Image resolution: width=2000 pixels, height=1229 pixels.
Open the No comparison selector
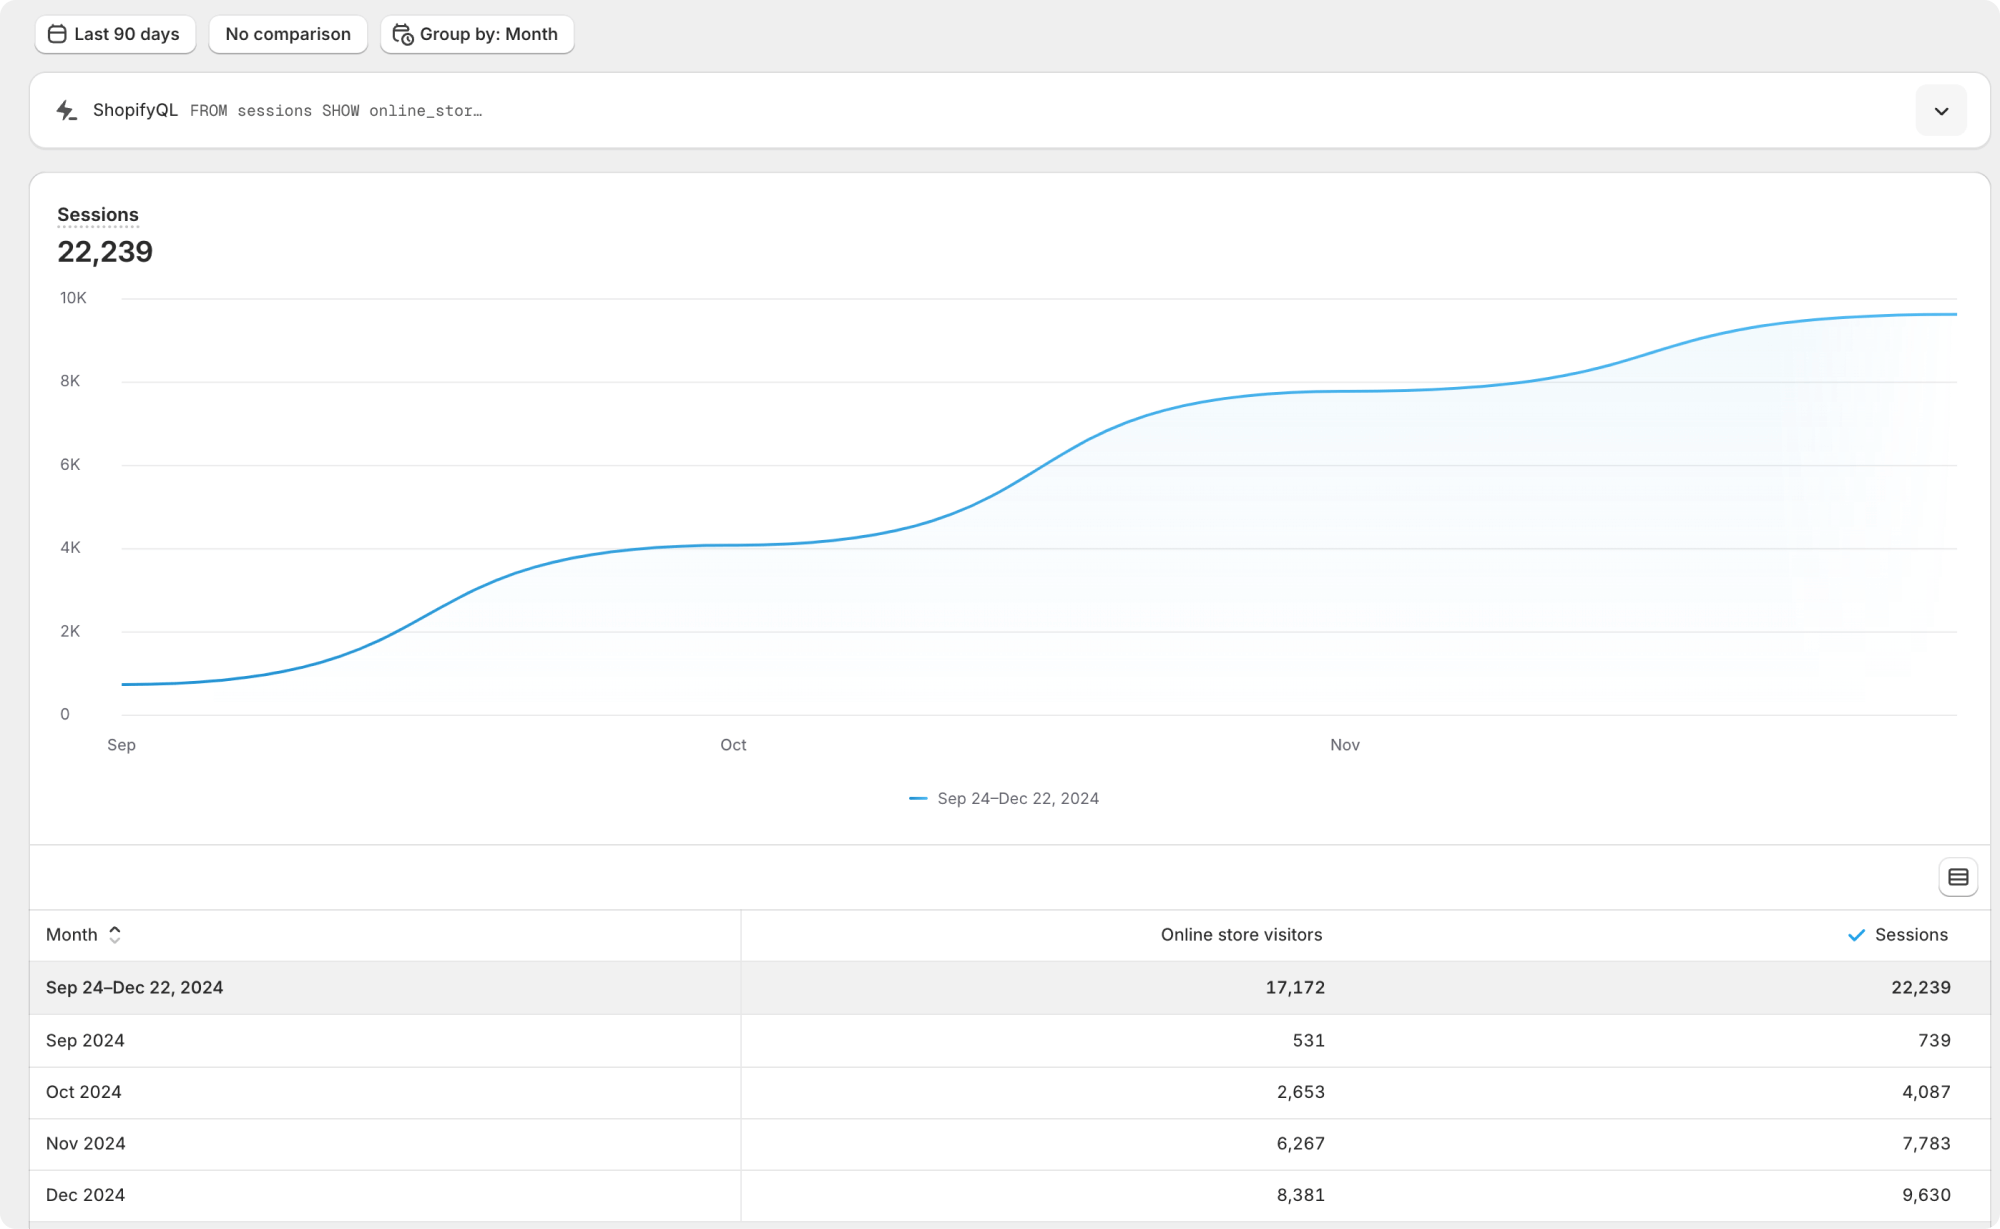point(288,34)
